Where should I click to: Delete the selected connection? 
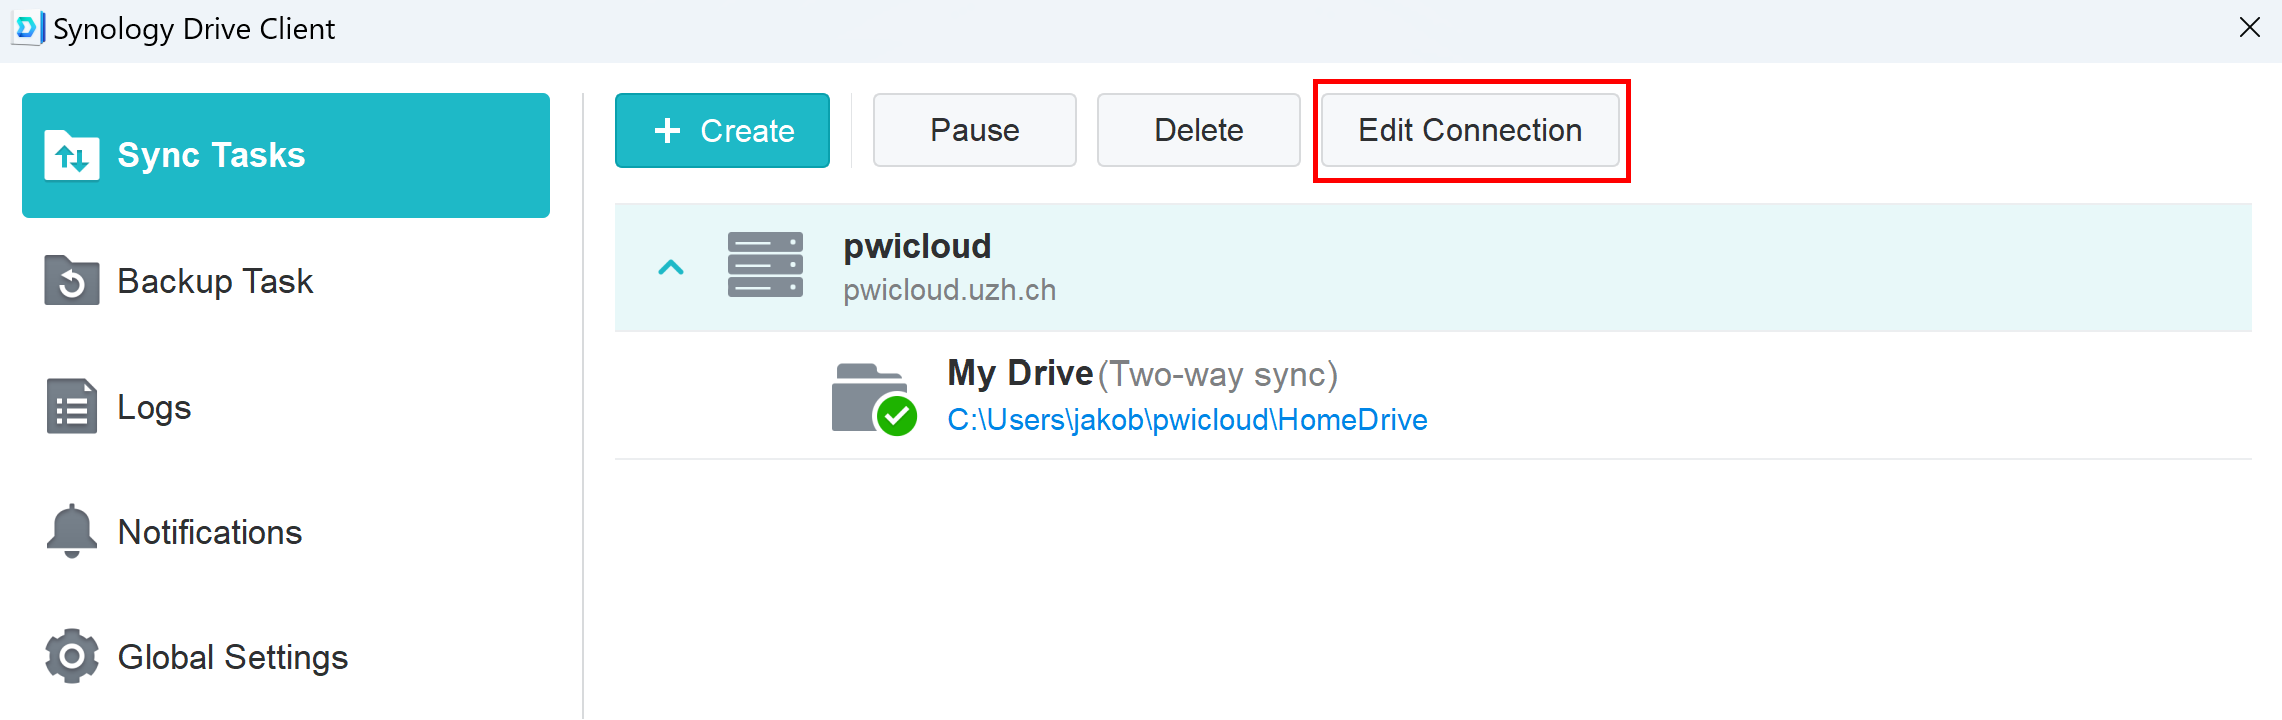pyautogui.click(x=1198, y=130)
